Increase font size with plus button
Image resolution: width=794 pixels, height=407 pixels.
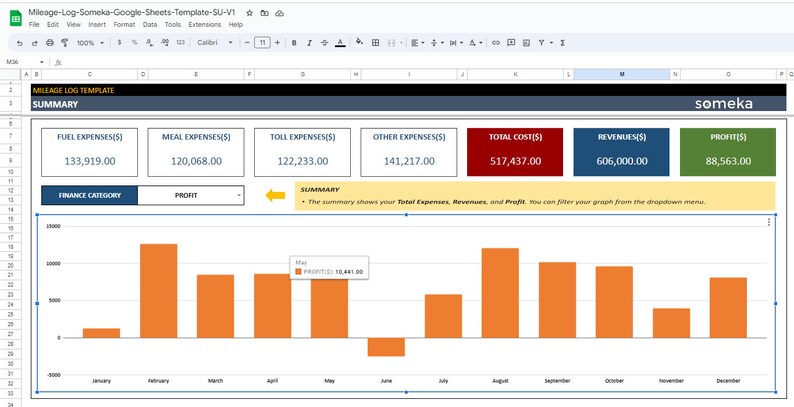(277, 43)
